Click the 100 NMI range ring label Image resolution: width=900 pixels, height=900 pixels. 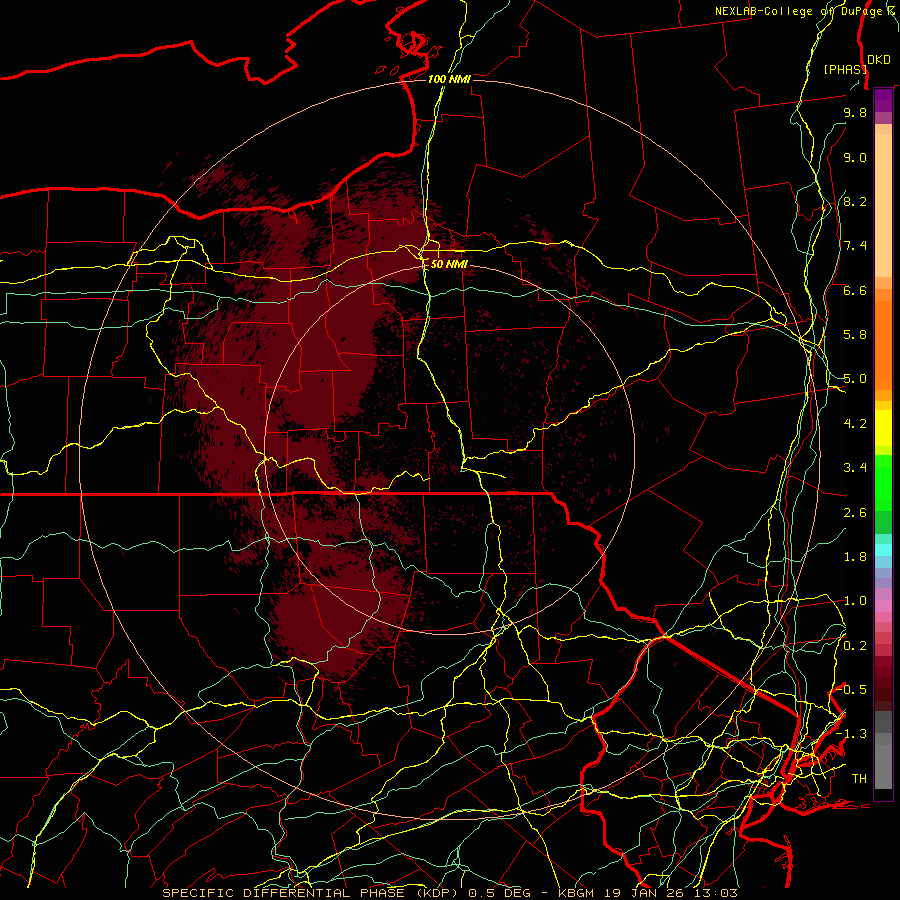[x=449, y=79]
